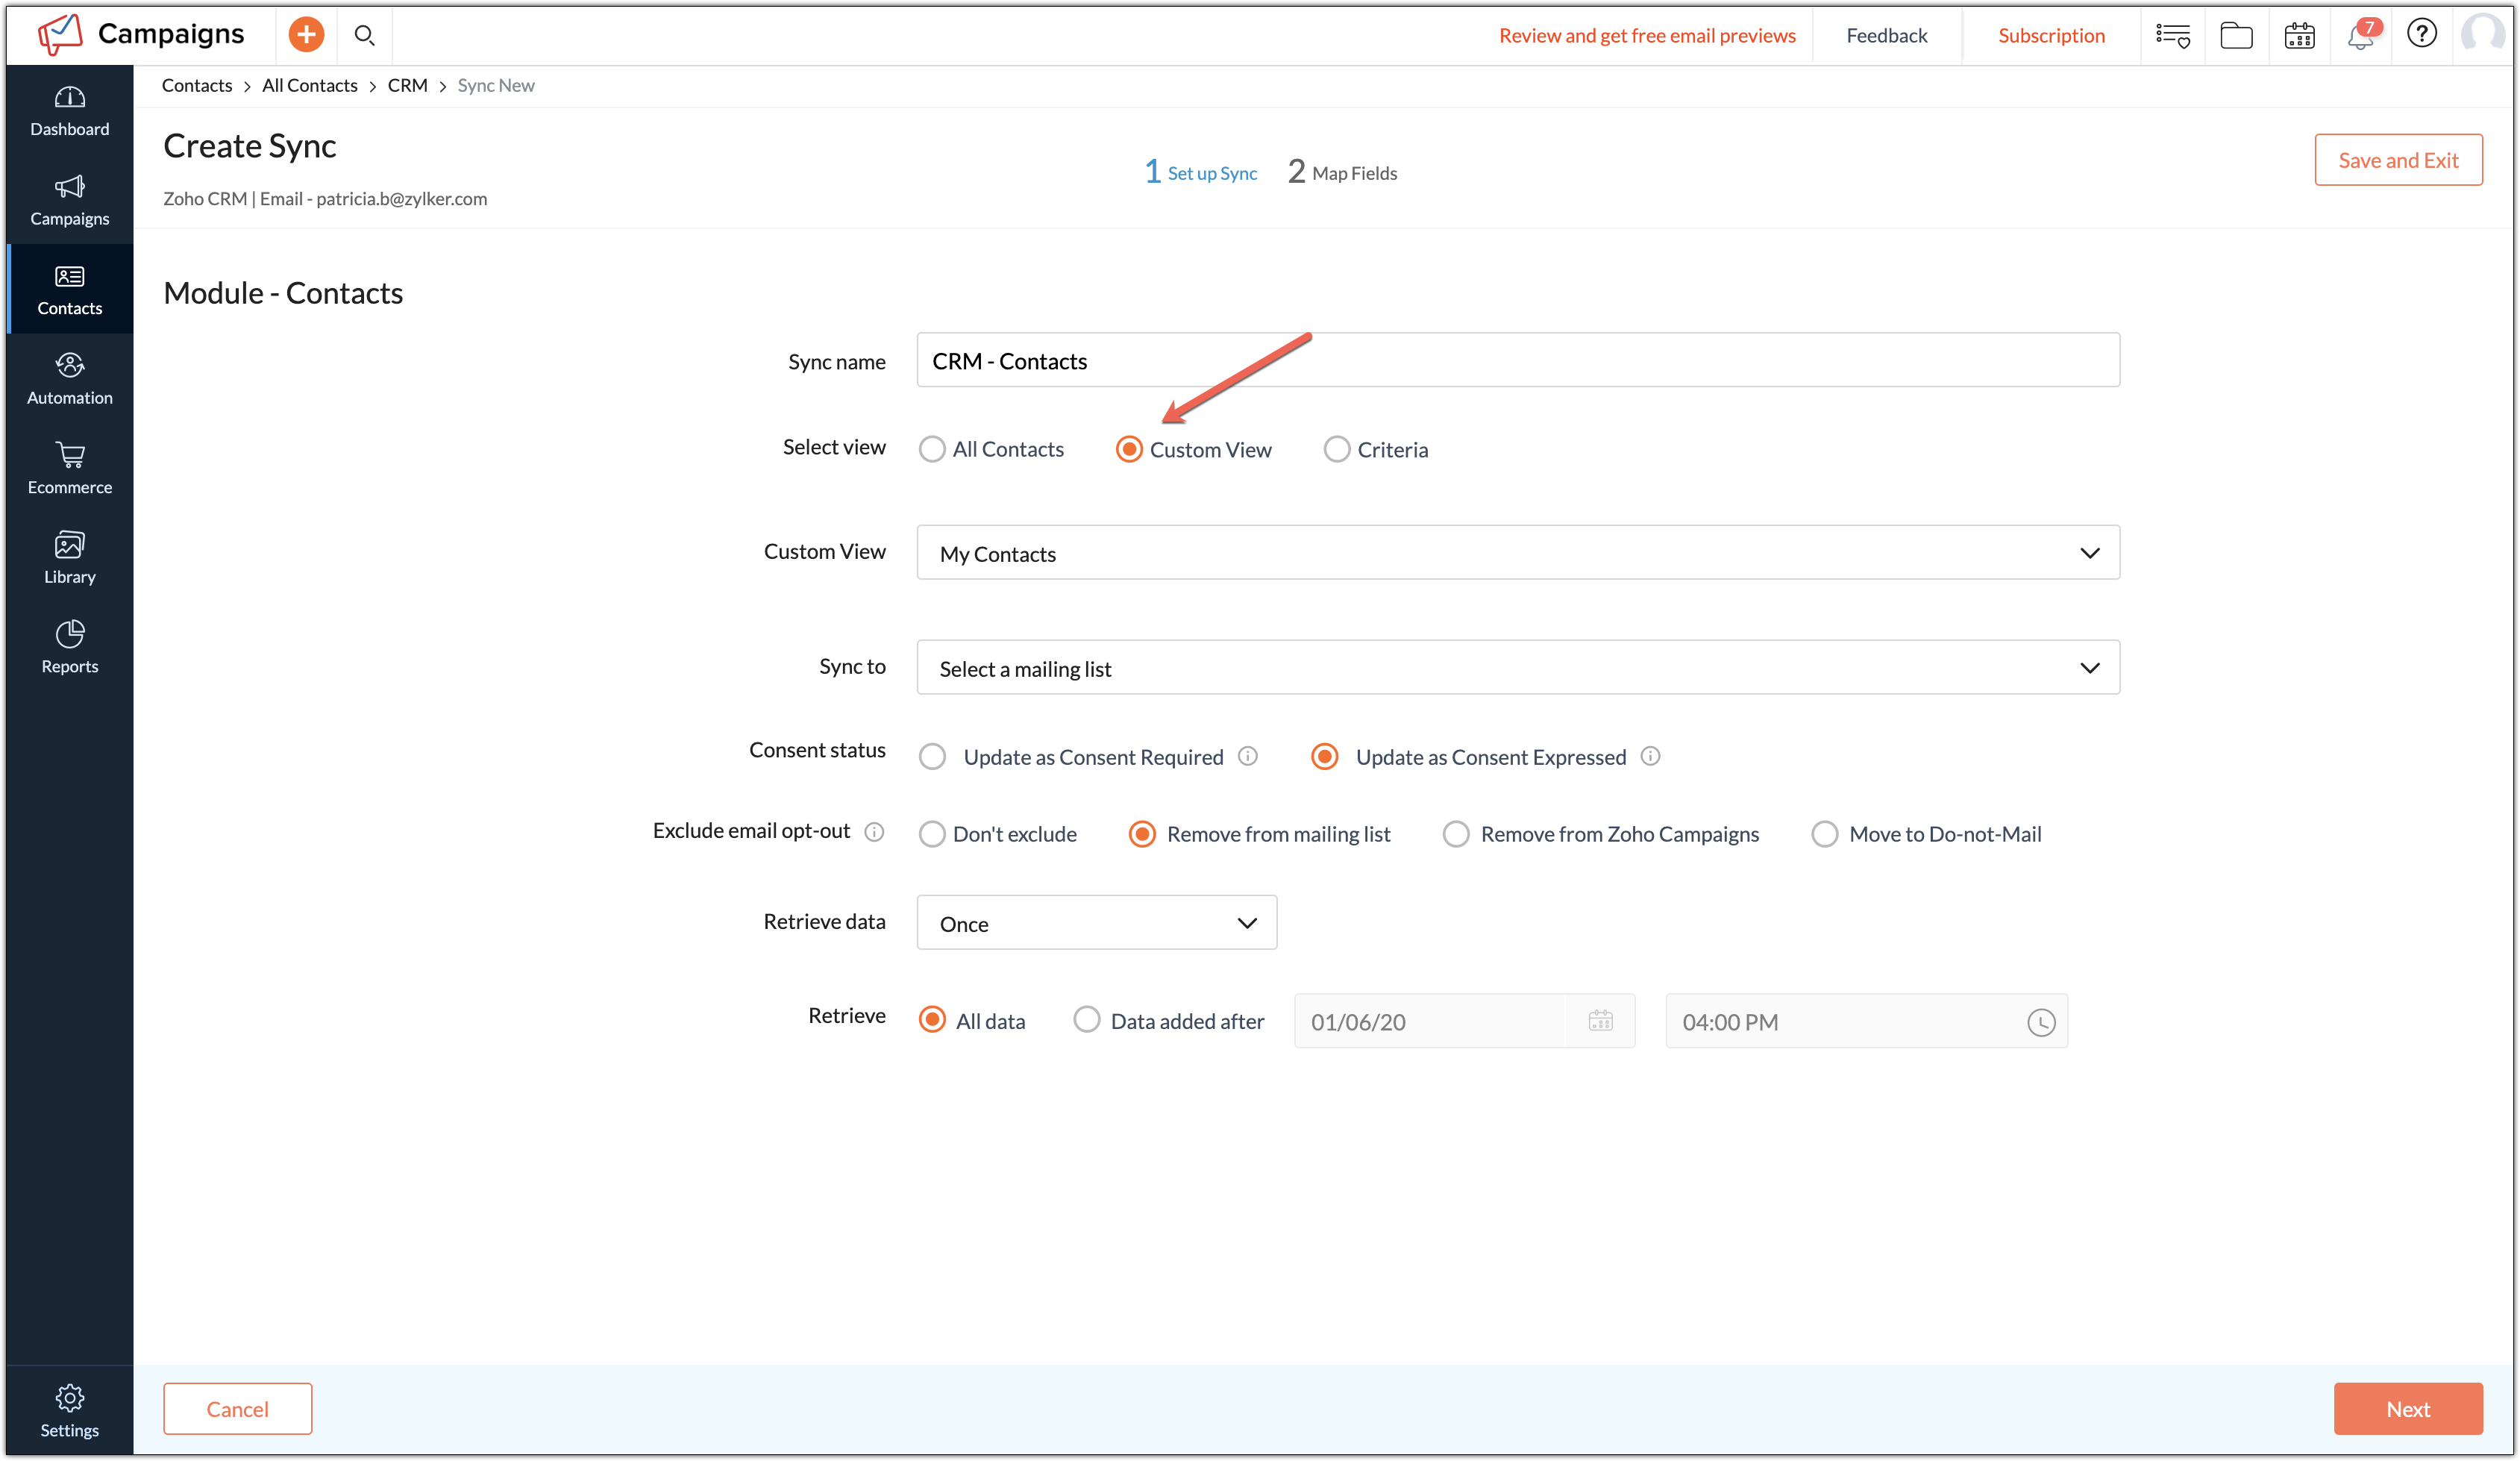Open the Contacts section in the sidebar
Image resolution: width=2520 pixels, height=1461 pixels.
(x=69, y=289)
